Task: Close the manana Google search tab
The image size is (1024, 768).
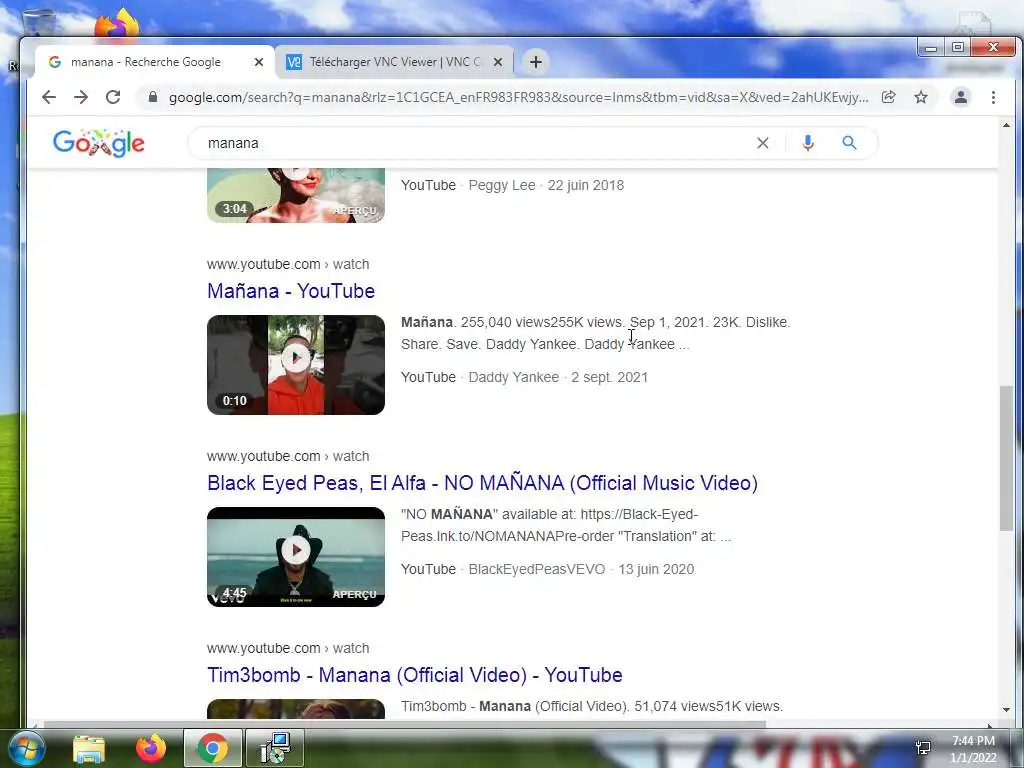Action: (x=259, y=62)
